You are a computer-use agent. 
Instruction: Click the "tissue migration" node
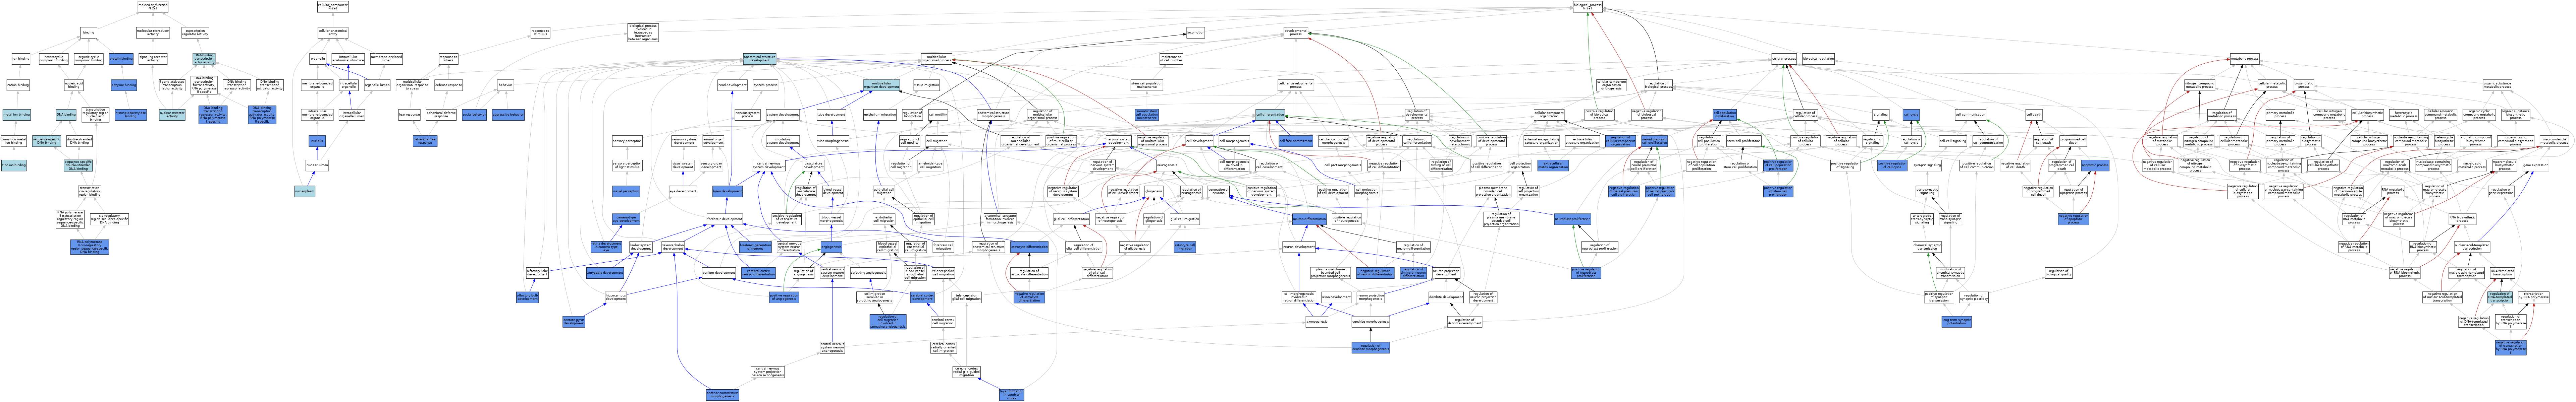click(x=927, y=85)
